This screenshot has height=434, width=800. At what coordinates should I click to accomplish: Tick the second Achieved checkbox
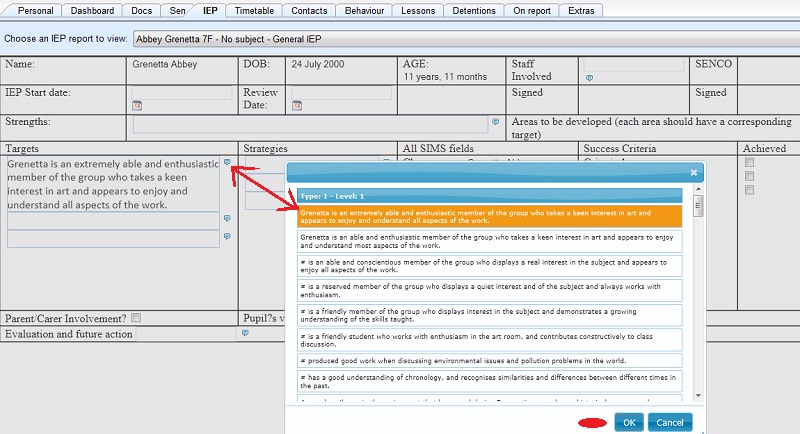click(748, 176)
